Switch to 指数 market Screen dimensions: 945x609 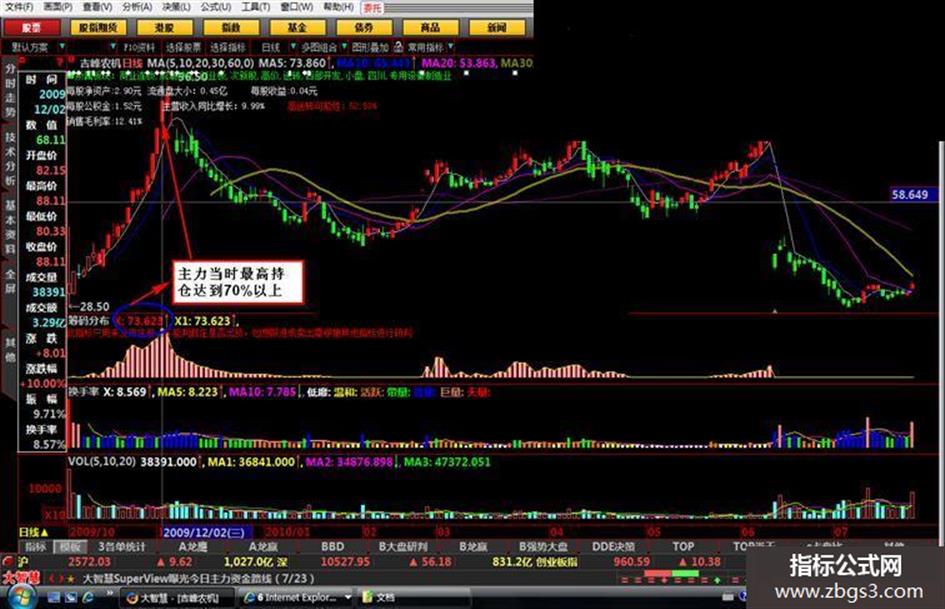(x=231, y=28)
